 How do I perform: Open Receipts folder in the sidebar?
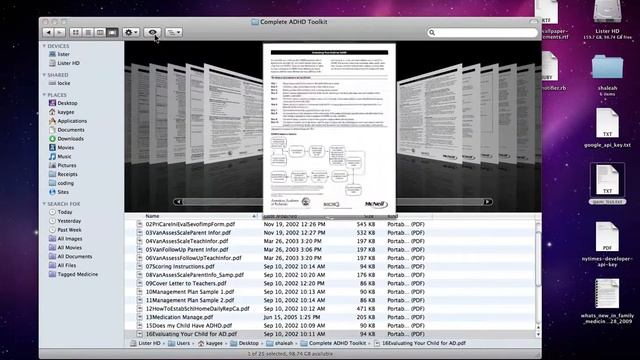tap(63, 174)
